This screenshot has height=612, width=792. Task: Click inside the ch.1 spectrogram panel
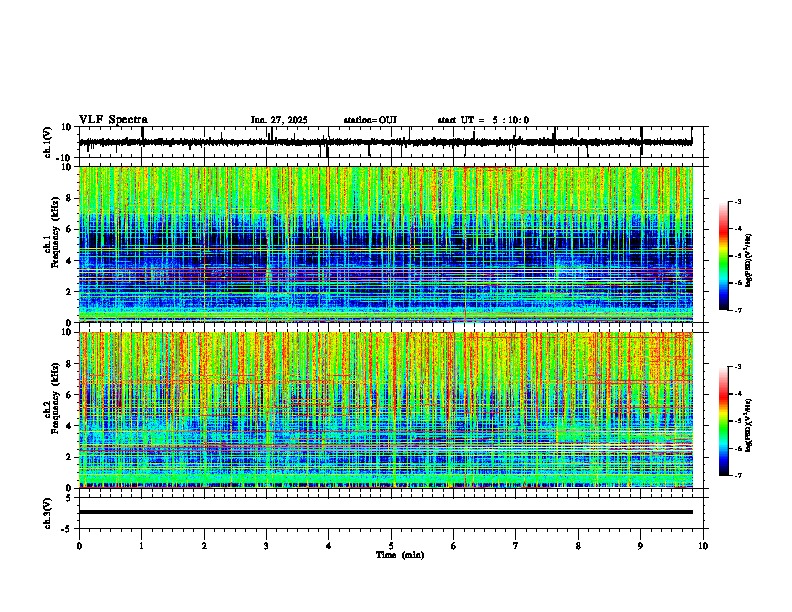tap(385, 244)
